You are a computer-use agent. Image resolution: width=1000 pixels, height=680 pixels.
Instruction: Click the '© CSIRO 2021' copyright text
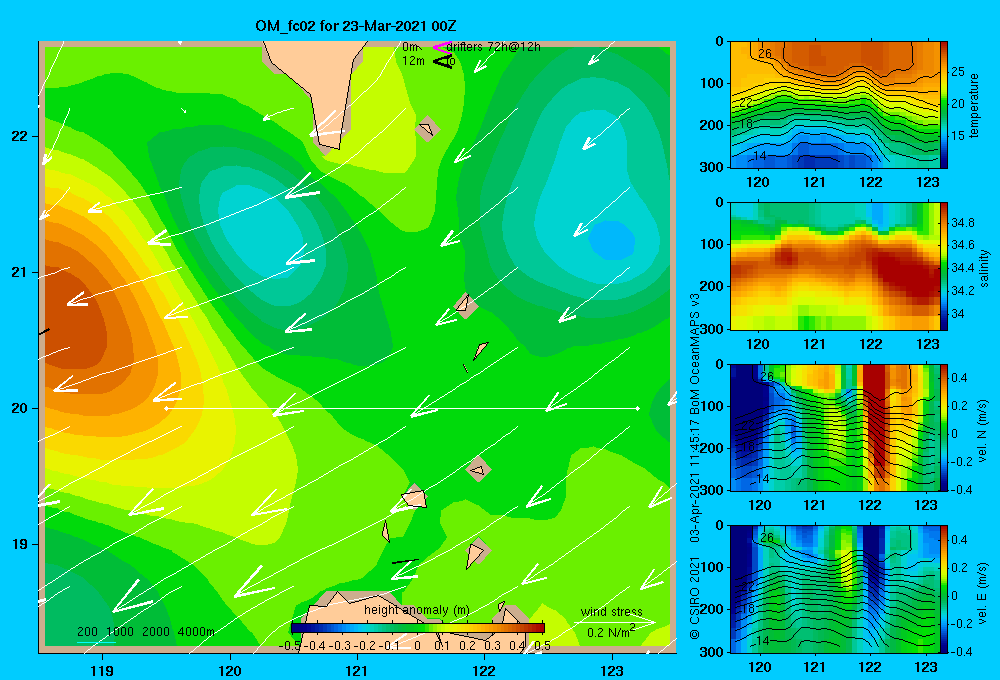tap(695, 598)
